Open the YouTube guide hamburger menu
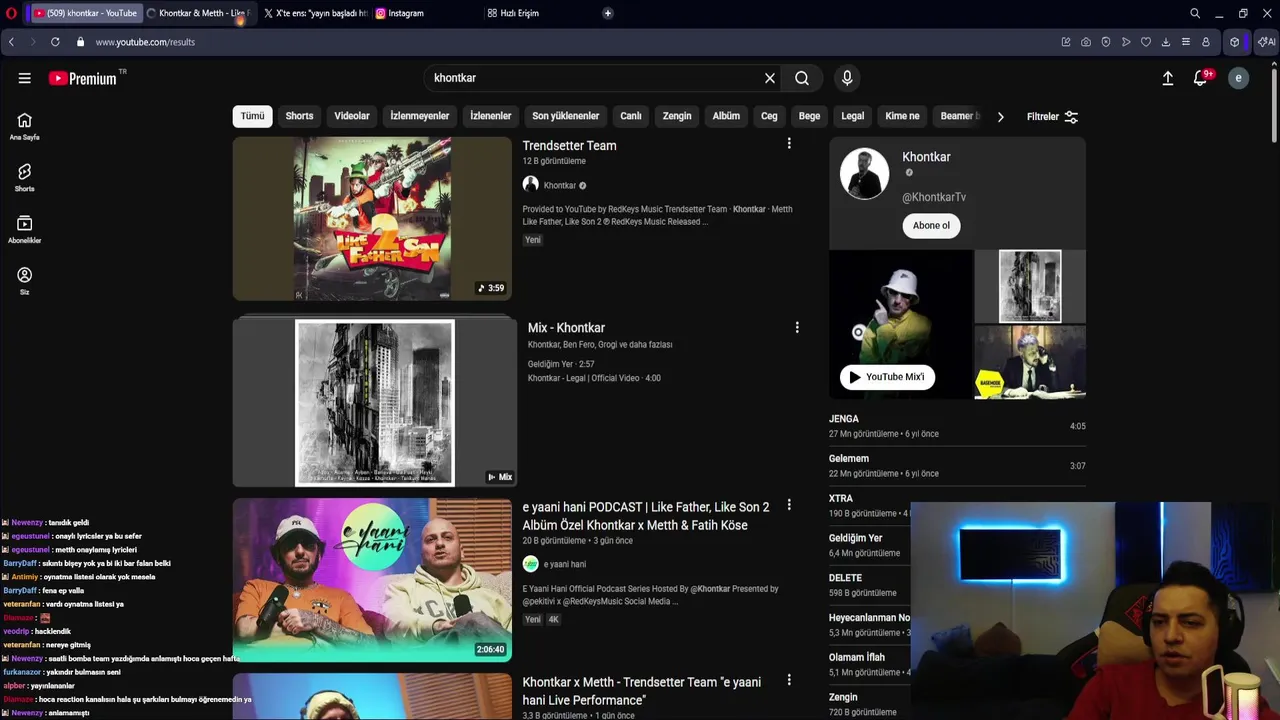The image size is (1280, 720). (24, 78)
